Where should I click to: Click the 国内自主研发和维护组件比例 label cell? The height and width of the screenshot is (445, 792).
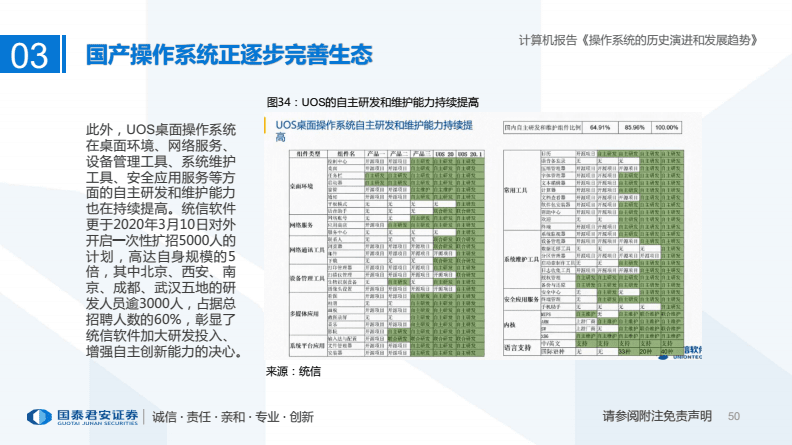[542, 128]
